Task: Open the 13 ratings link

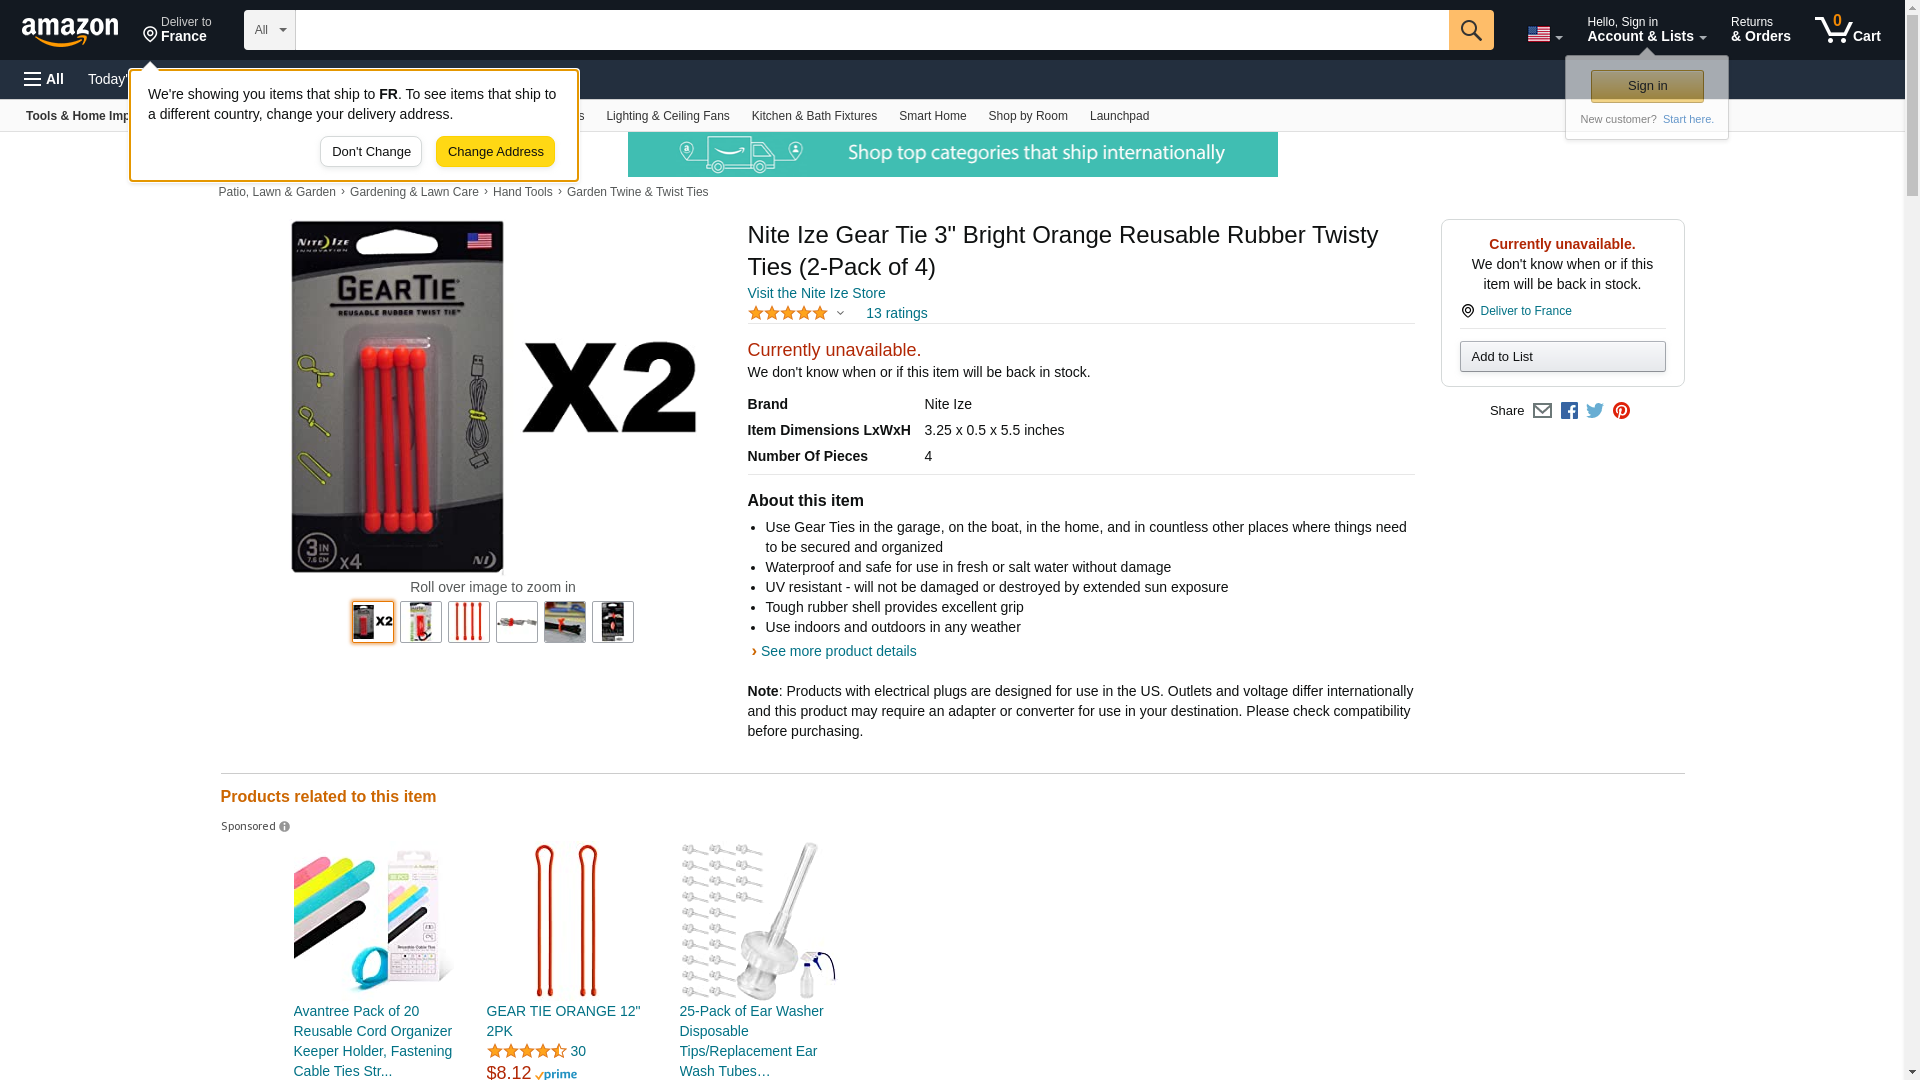Action: coord(896,313)
